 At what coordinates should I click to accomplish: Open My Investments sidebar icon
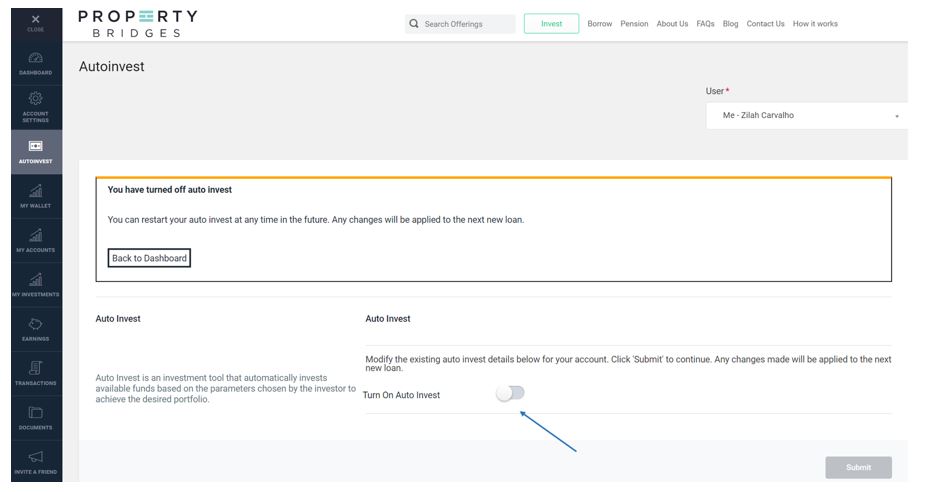[35, 282]
